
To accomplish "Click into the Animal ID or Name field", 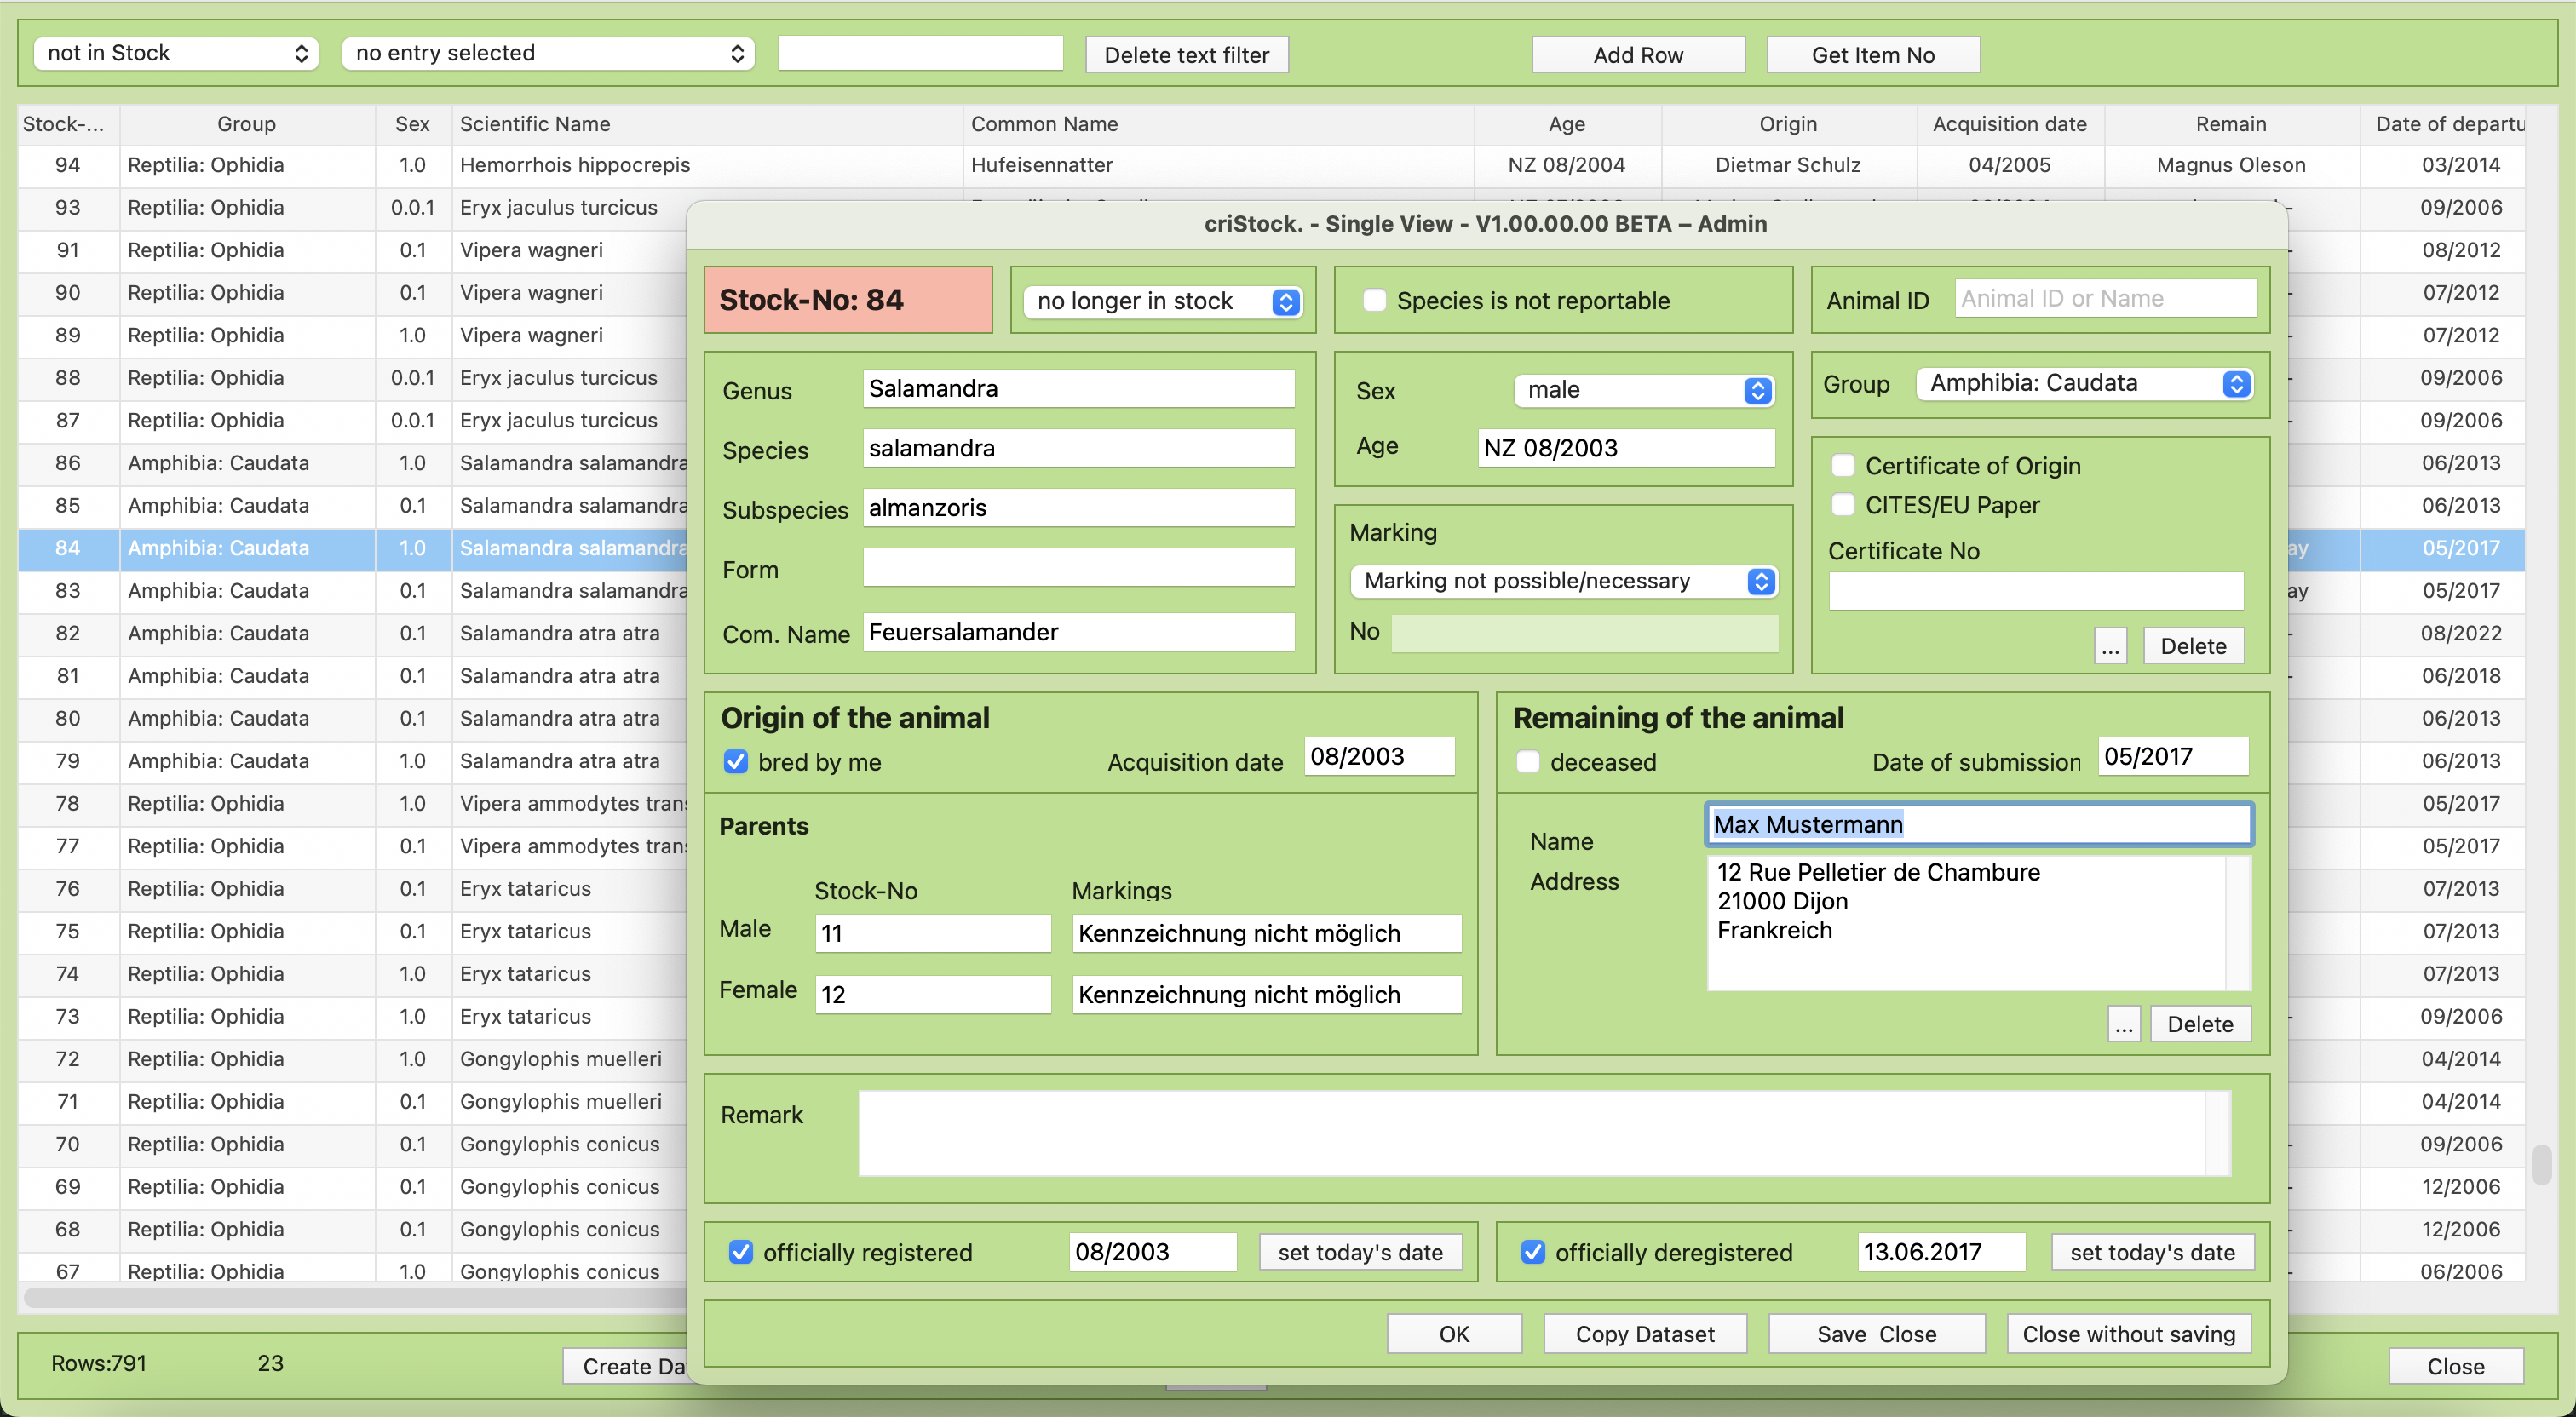I will (2105, 299).
